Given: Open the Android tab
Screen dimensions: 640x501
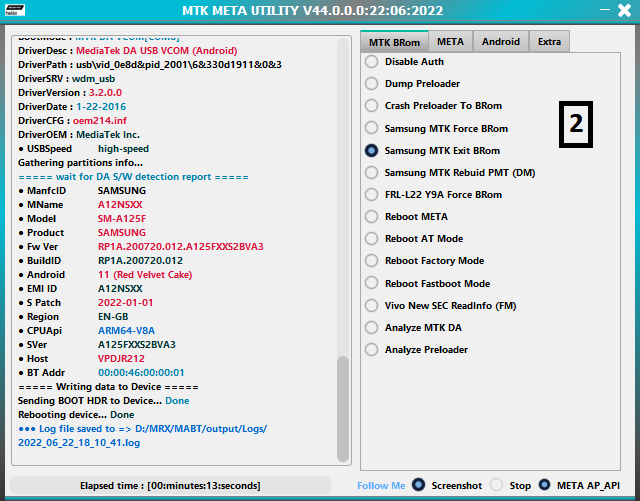Looking at the screenshot, I should click(x=501, y=42).
